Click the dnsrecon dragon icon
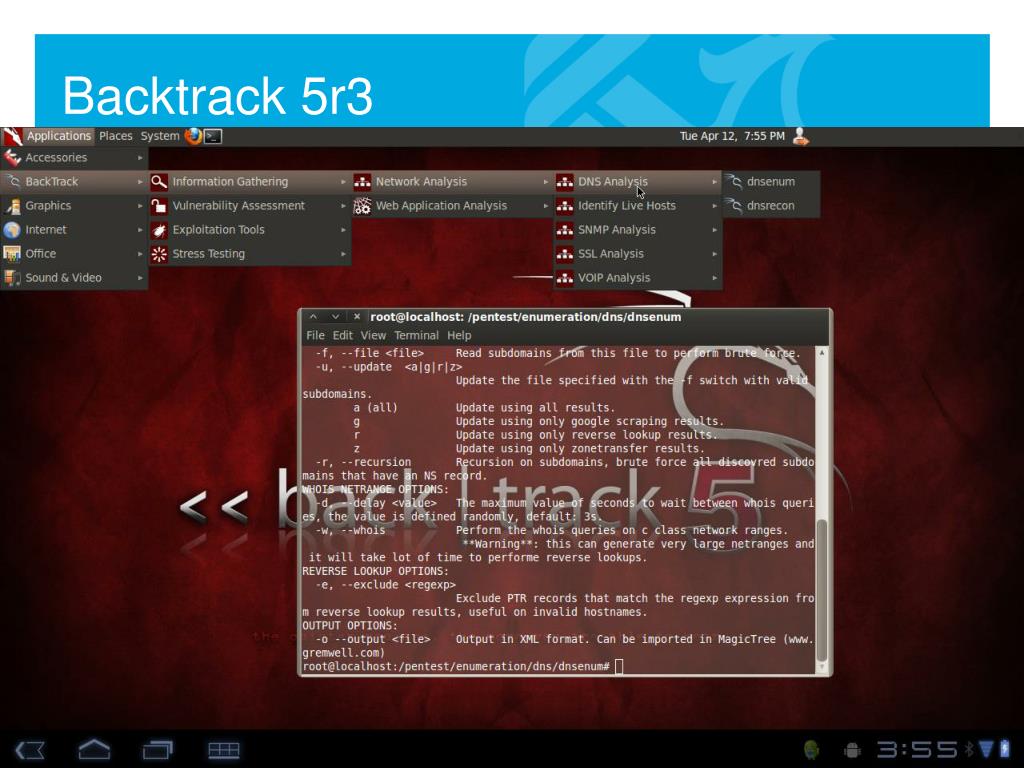Image resolution: width=1024 pixels, height=768 pixels. point(734,206)
